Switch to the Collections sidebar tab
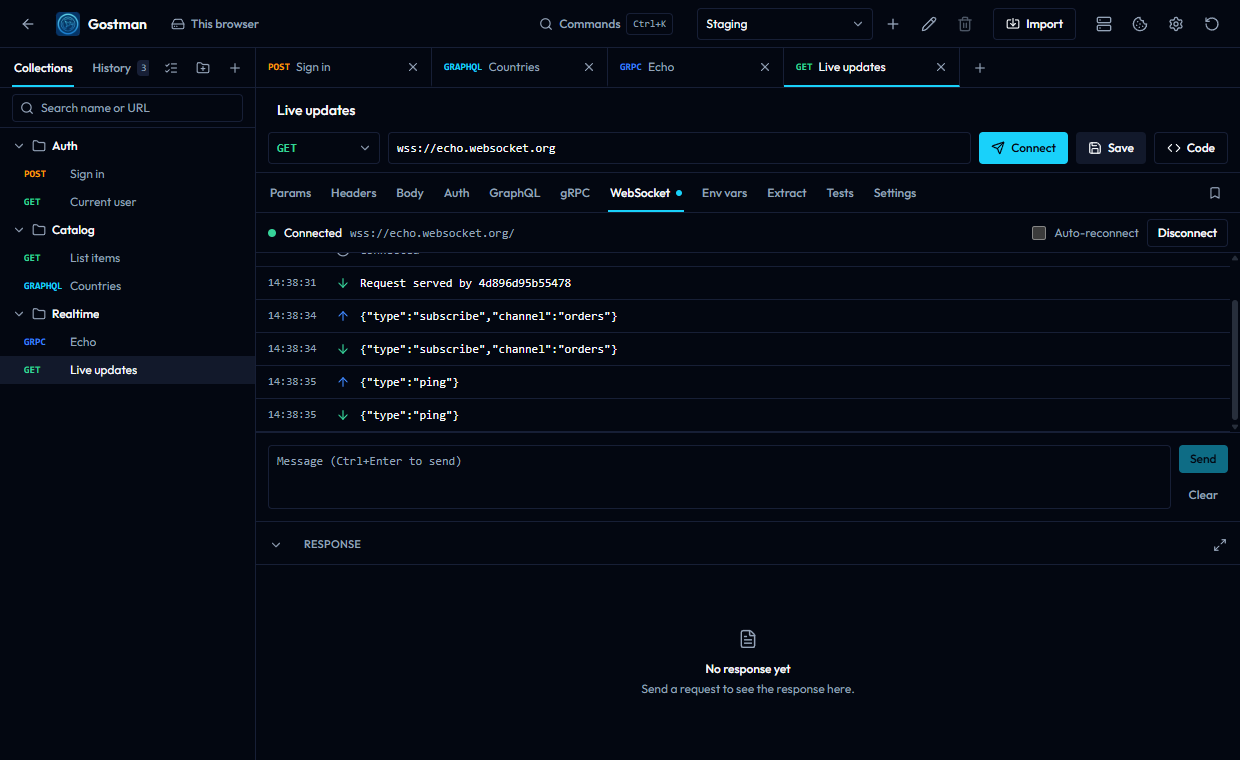Image resolution: width=1240 pixels, height=760 pixels. pos(43,68)
